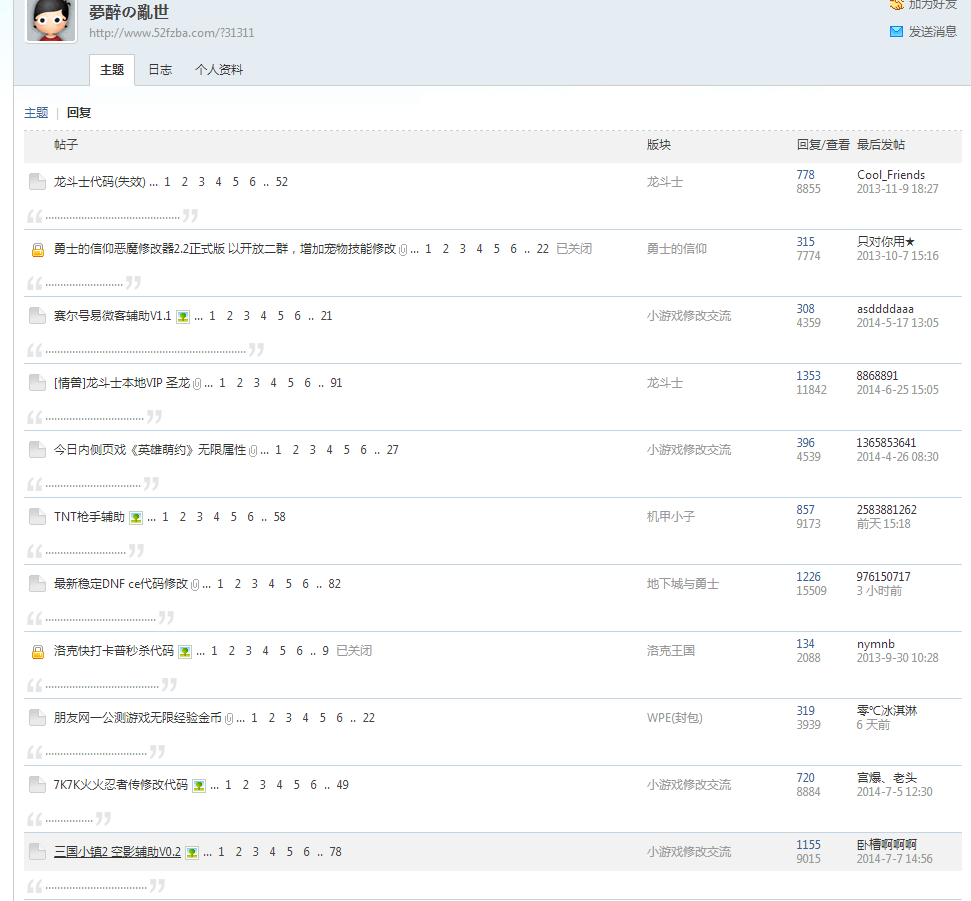
Task: Click thread icon for TNT枪手辅助
Action: (38, 516)
